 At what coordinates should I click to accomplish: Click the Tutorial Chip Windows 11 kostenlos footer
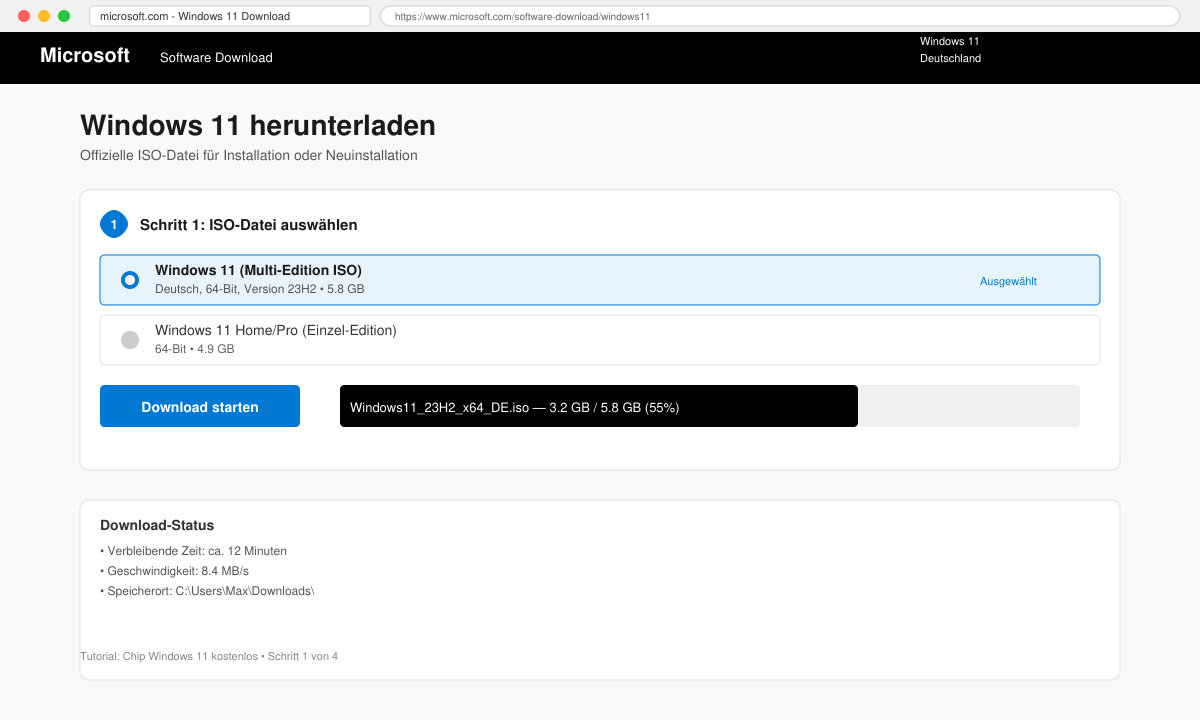tap(209, 657)
